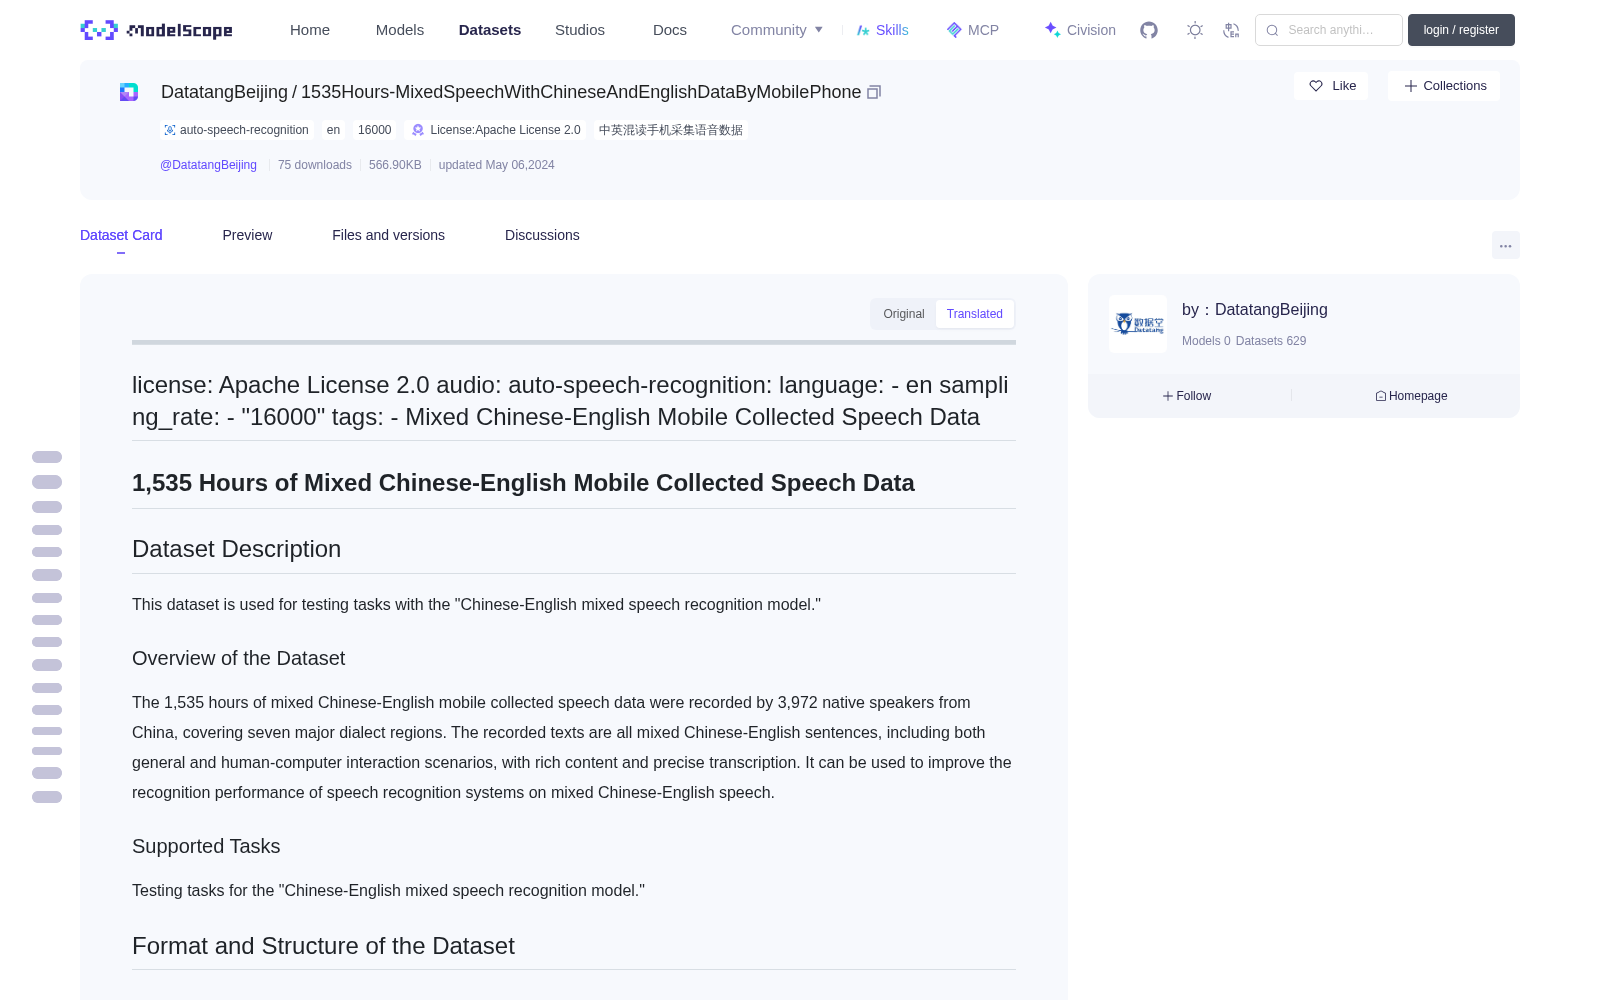This screenshot has width=1600, height=1000.
Task: Click the Supported Tasks heading
Action: (x=206, y=846)
